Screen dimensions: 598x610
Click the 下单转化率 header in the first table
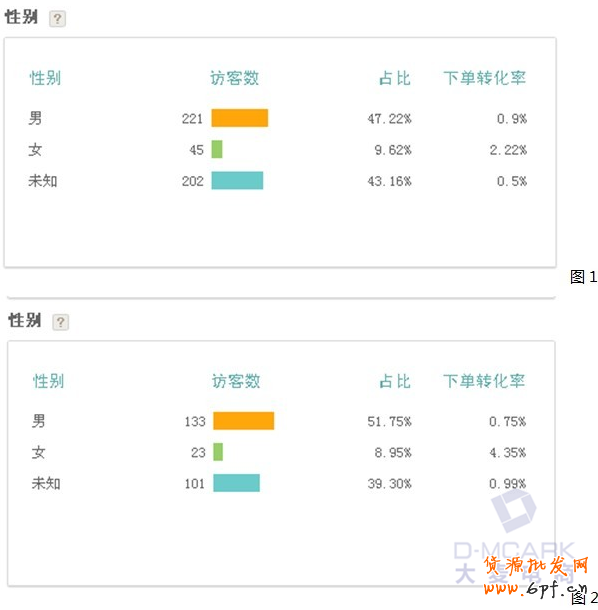click(485, 78)
